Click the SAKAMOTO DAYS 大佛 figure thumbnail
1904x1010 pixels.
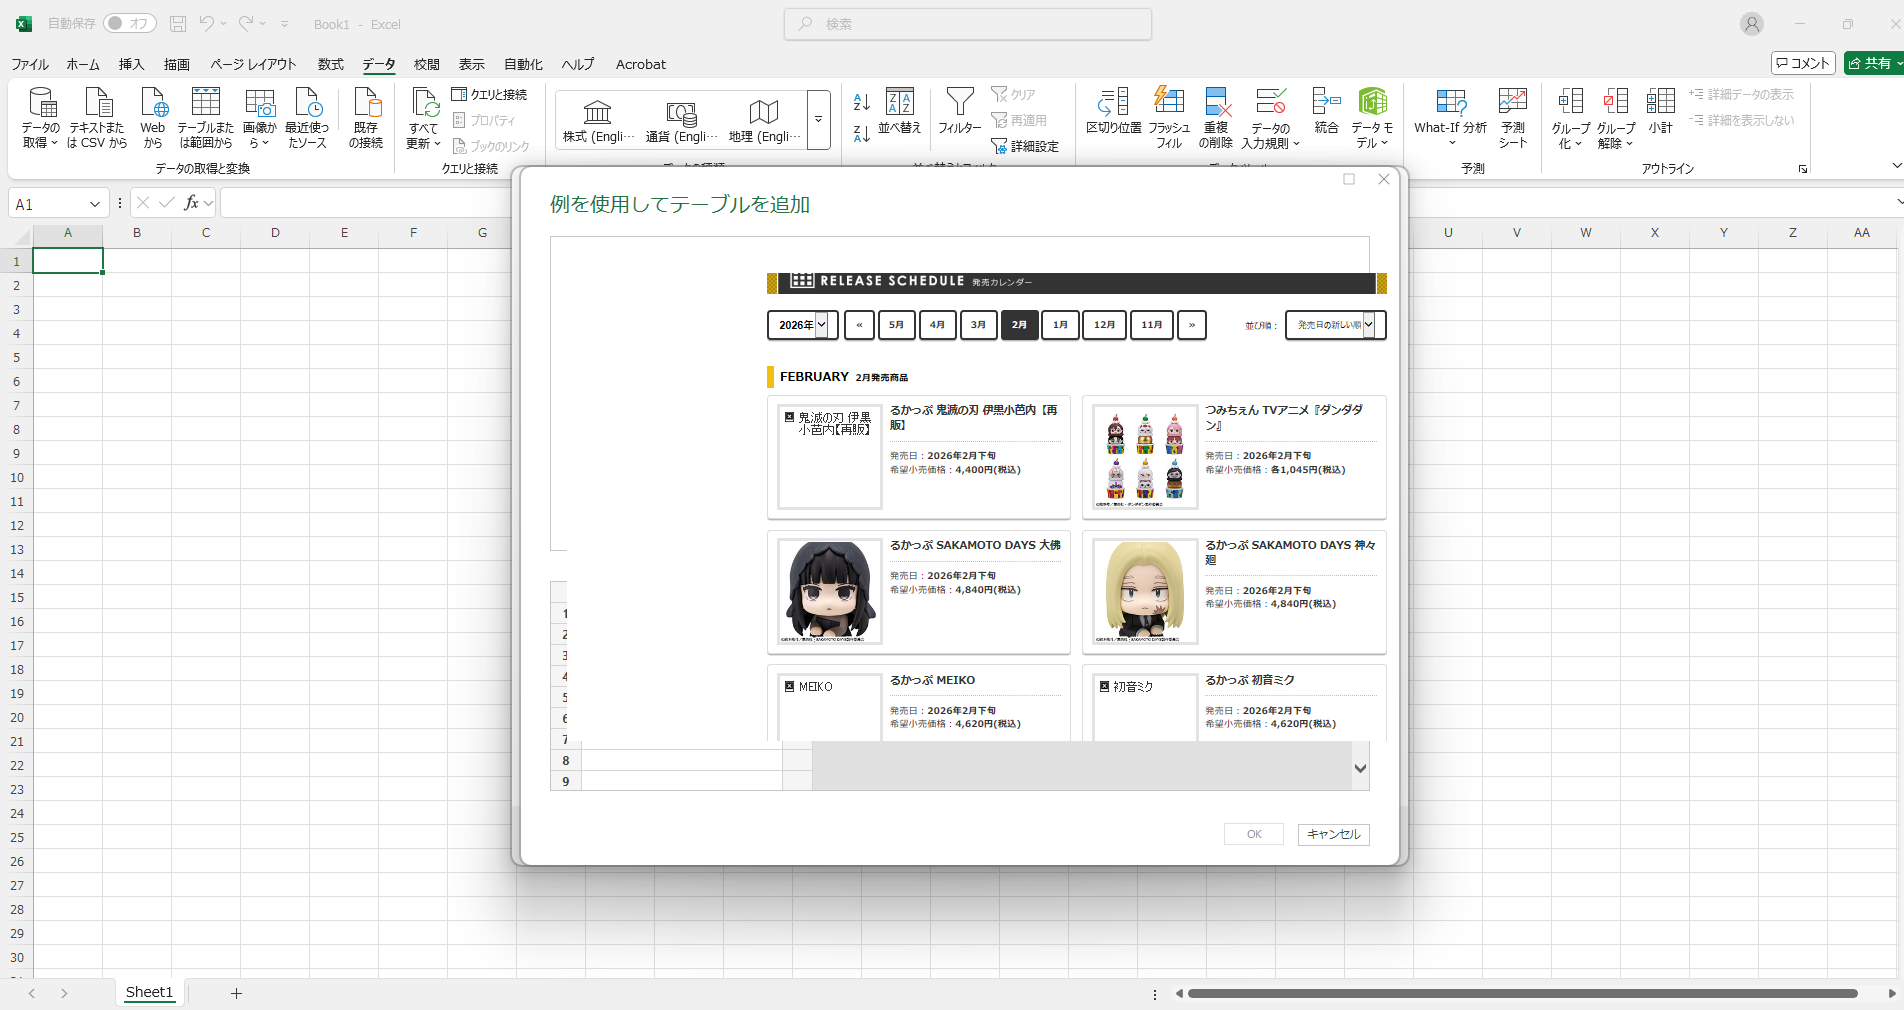(830, 592)
